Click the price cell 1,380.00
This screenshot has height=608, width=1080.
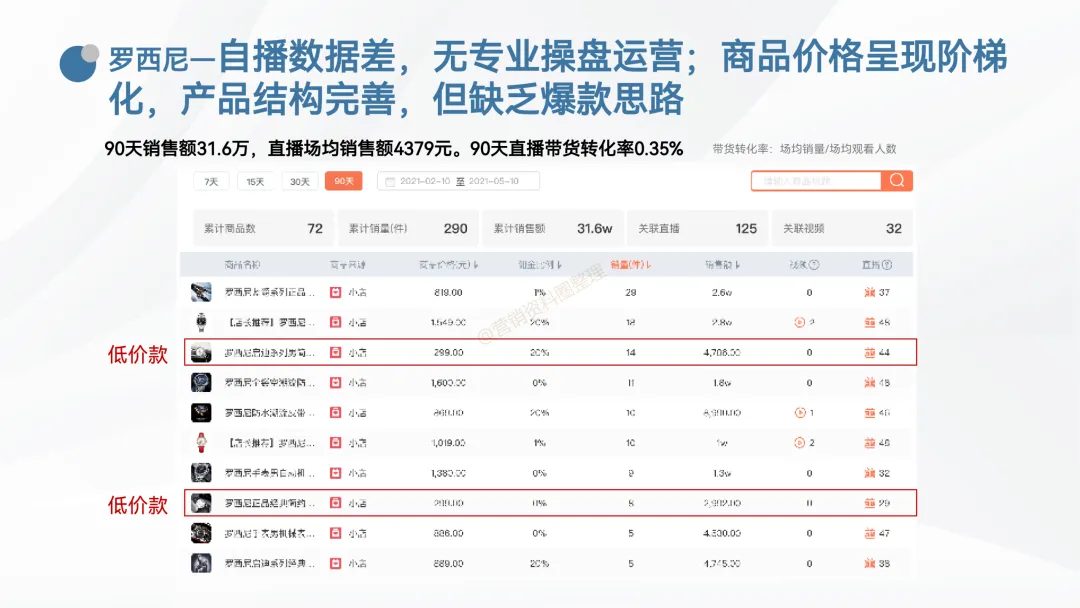(x=448, y=473)
